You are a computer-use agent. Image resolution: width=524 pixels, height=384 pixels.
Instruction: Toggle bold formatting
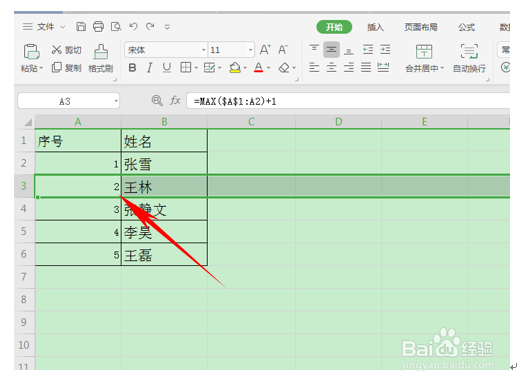[x=132, y=68]
